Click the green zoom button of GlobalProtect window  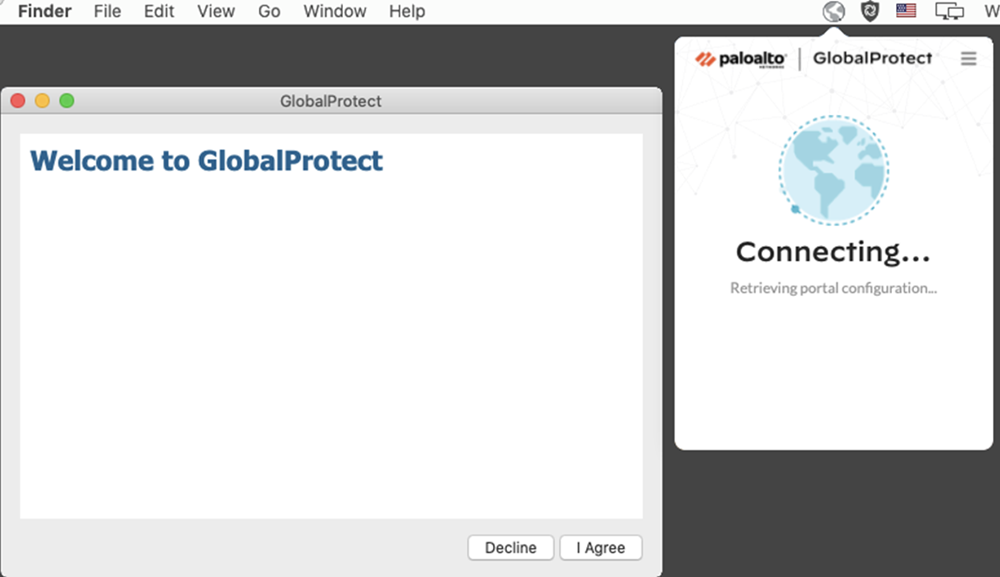point(67,101)
